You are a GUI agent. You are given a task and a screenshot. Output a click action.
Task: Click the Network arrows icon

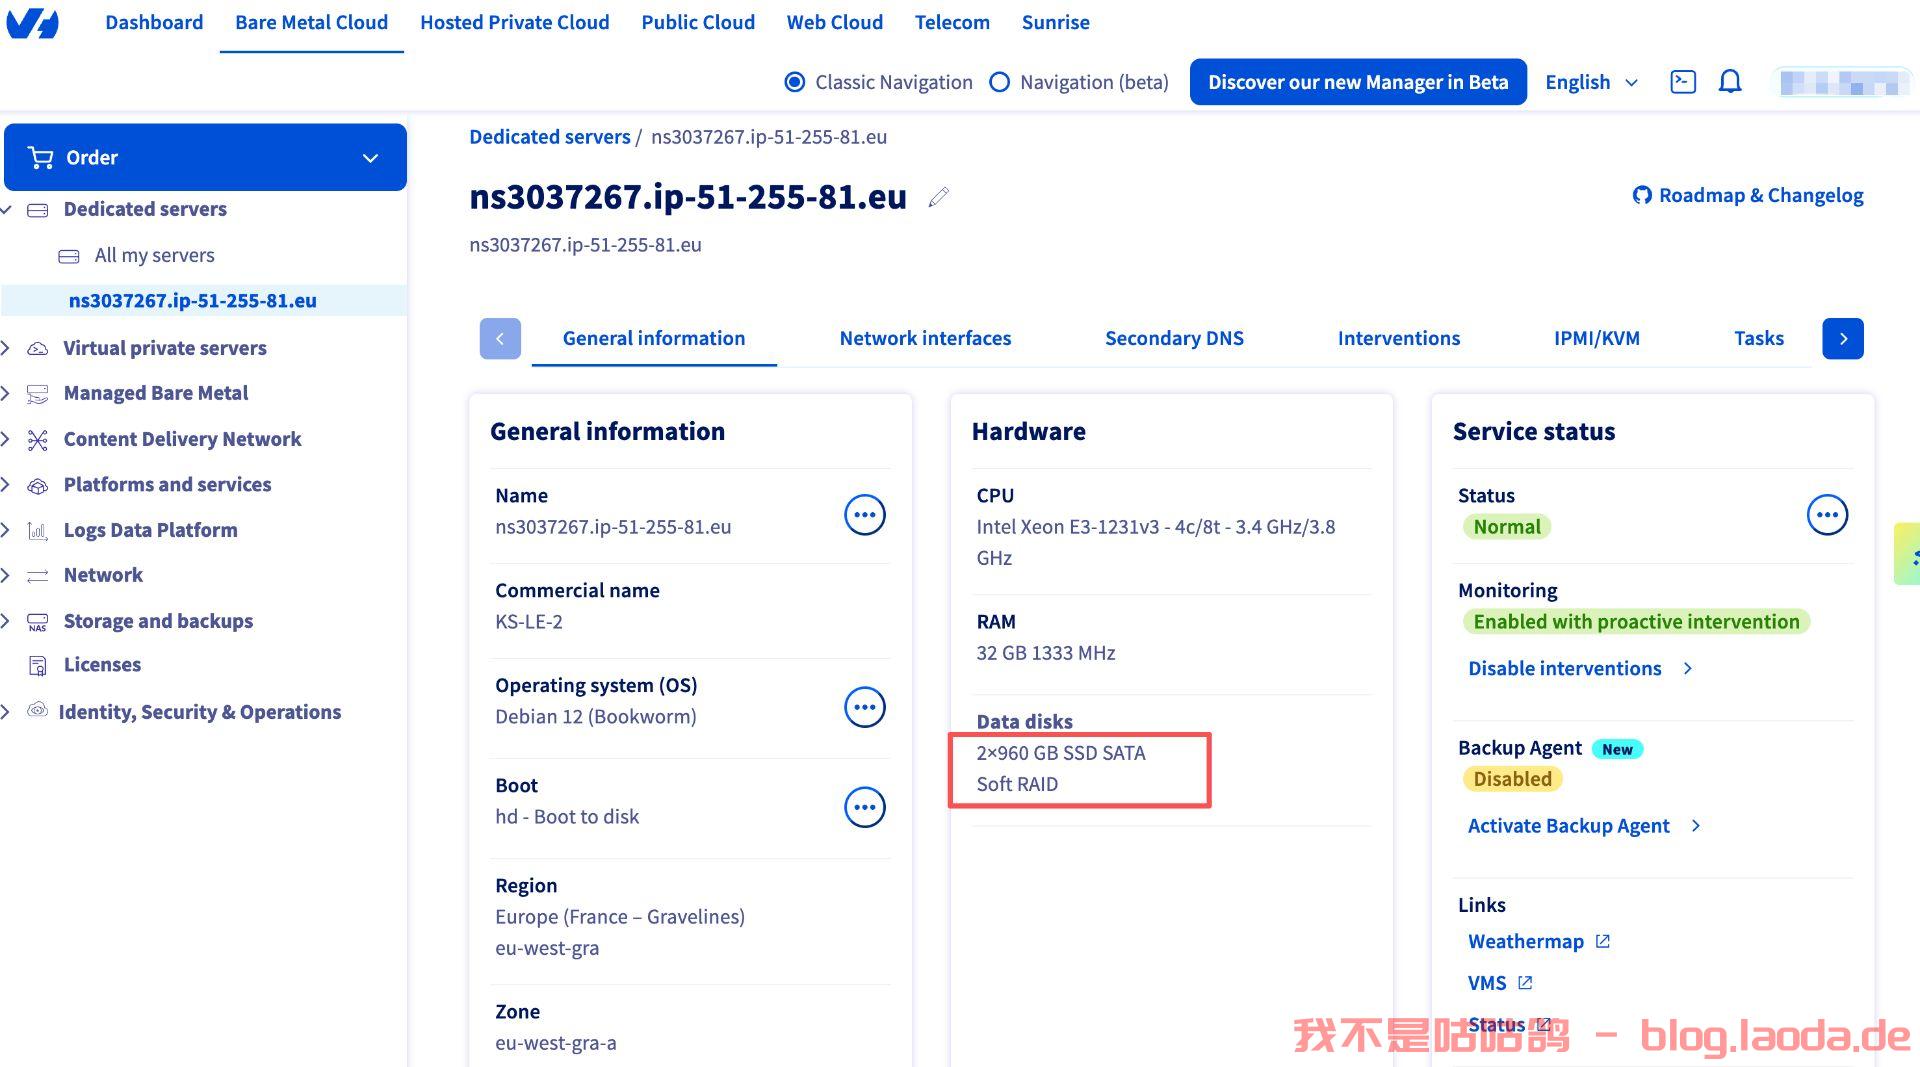pyautogui.click(x=37, y=576)
